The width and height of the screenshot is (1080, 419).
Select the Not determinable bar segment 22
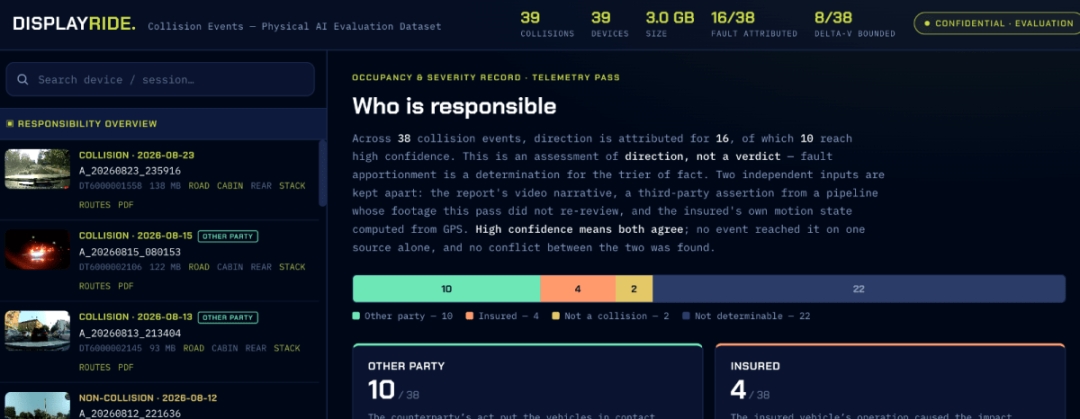(859, 289)
